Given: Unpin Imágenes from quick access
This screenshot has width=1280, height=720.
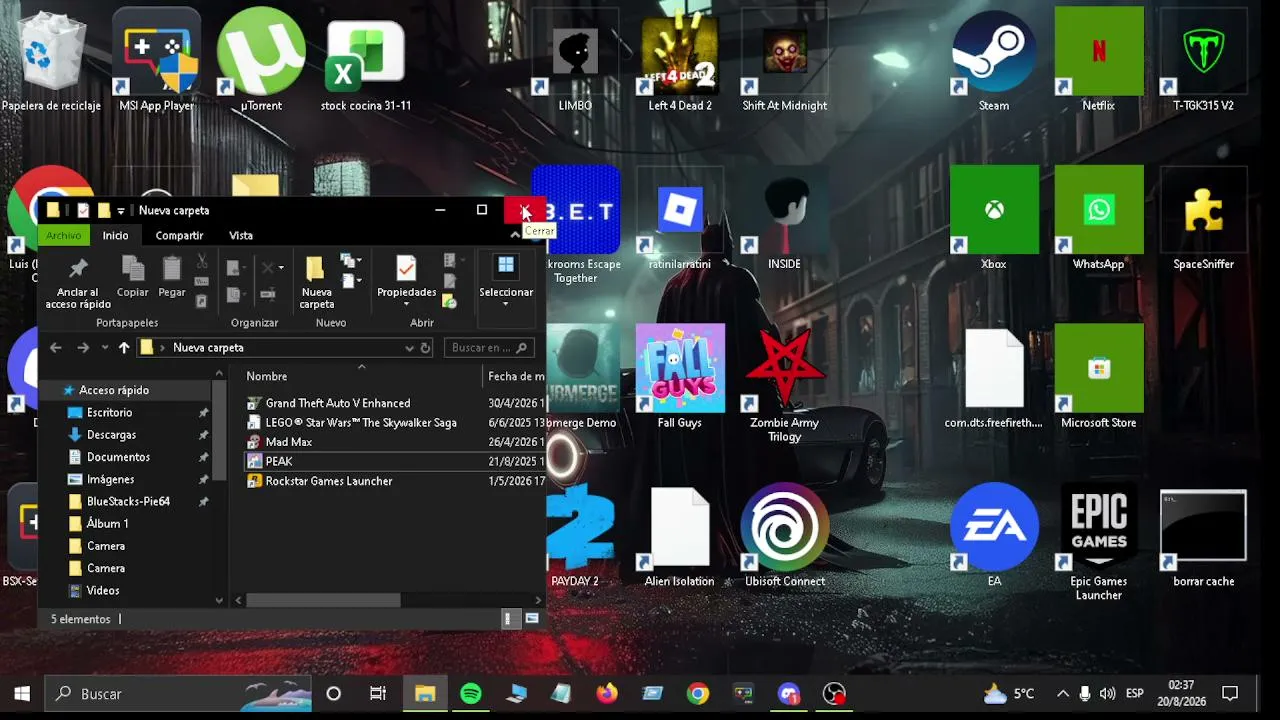Looking at the screenshot, I should pyautogui.click(x=204, y=479).
